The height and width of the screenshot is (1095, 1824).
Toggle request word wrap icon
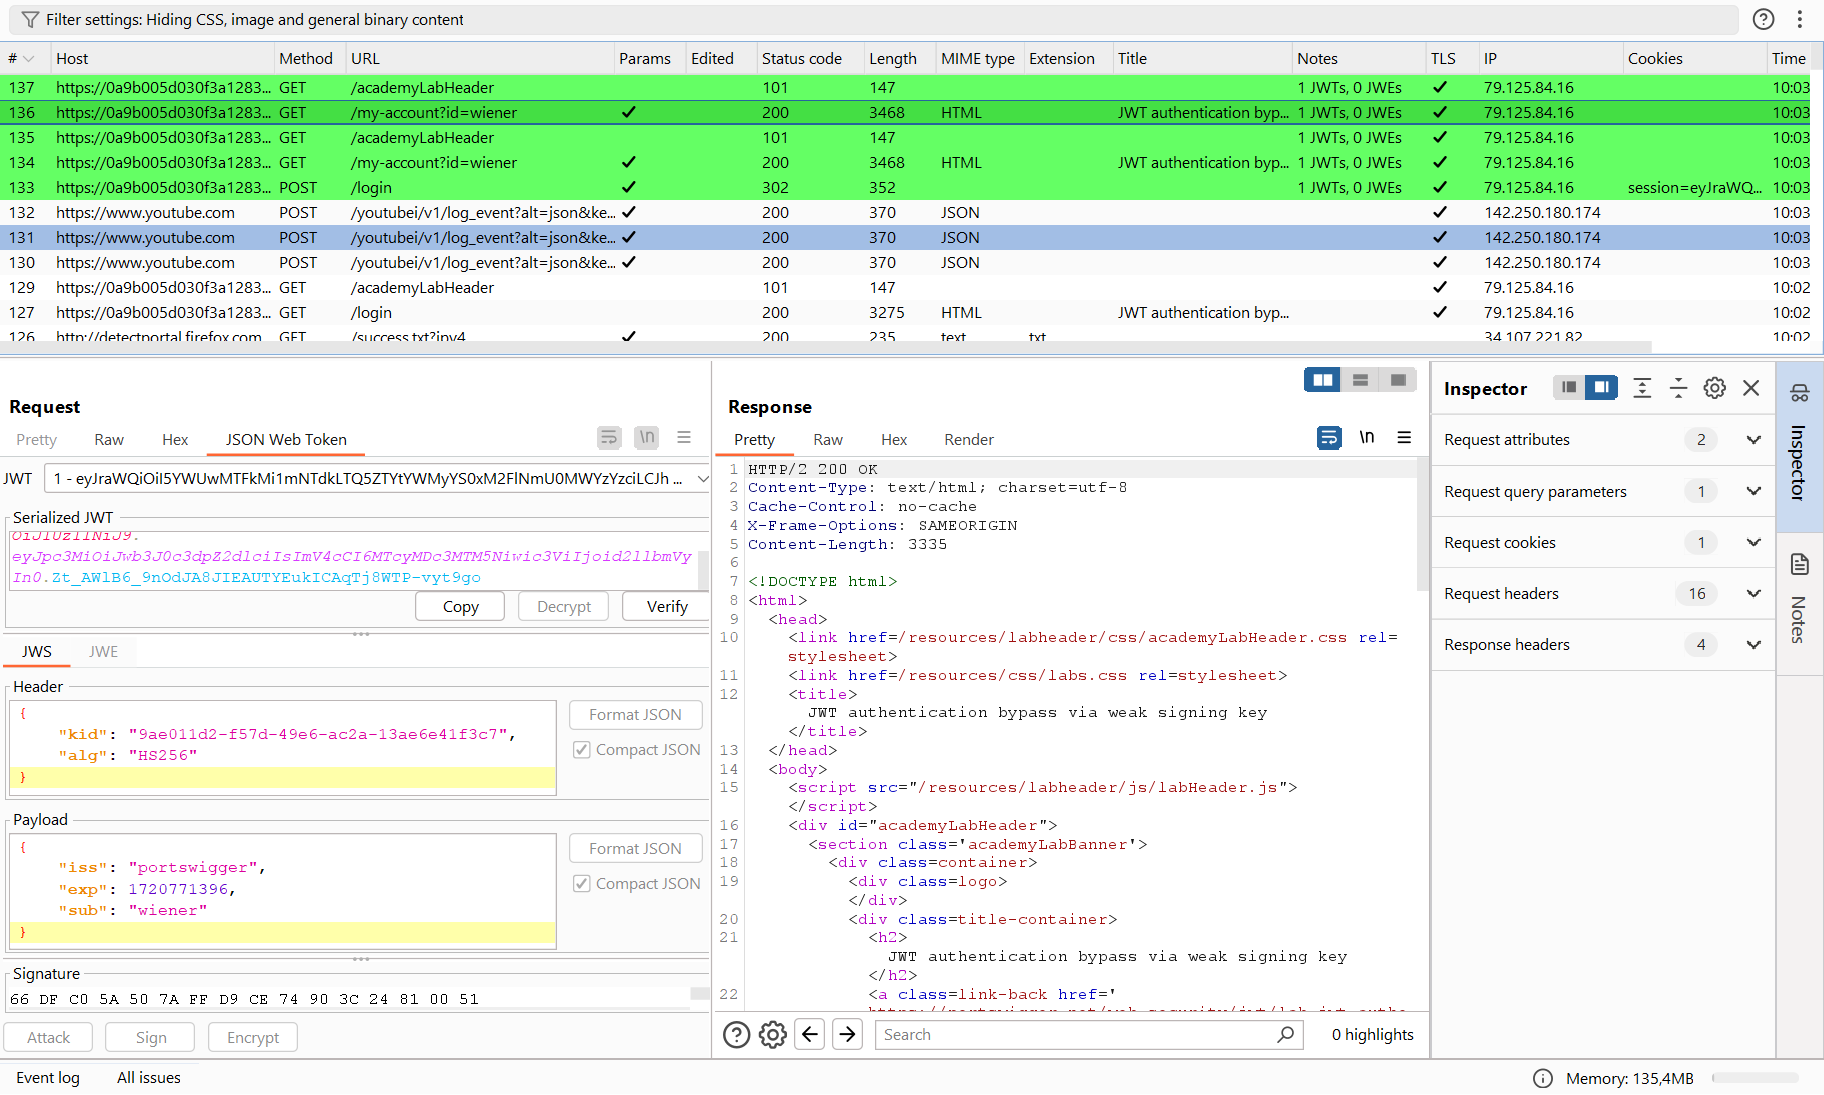609,438
